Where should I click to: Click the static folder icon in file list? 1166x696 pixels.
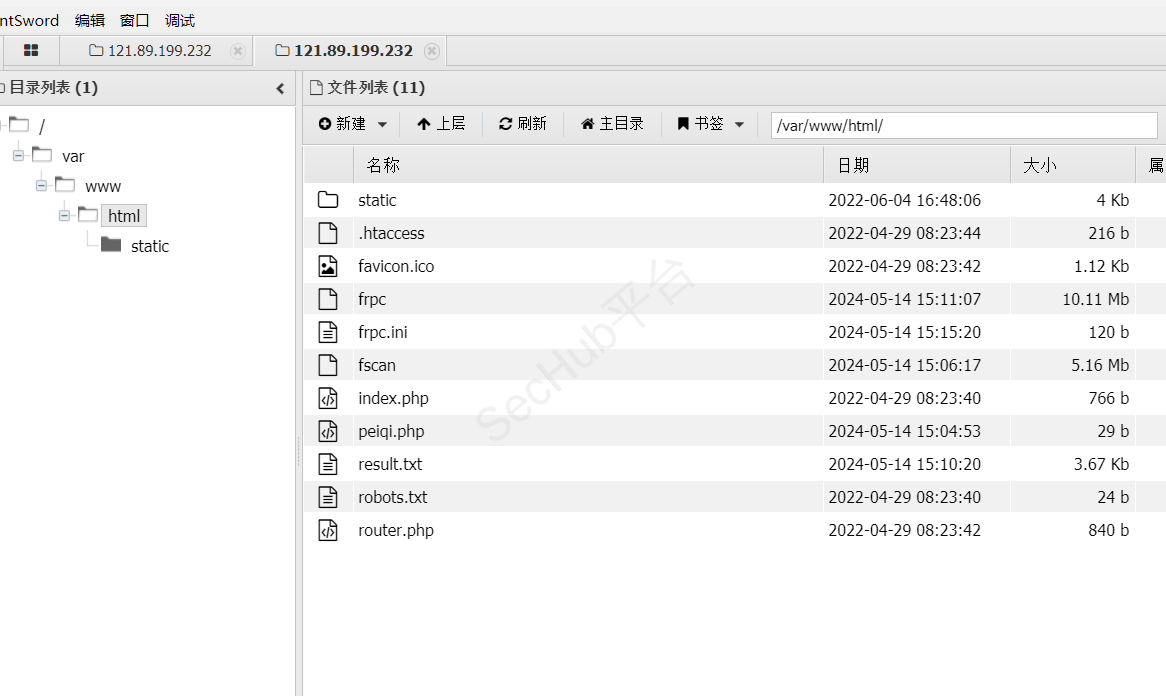[328, 200]
